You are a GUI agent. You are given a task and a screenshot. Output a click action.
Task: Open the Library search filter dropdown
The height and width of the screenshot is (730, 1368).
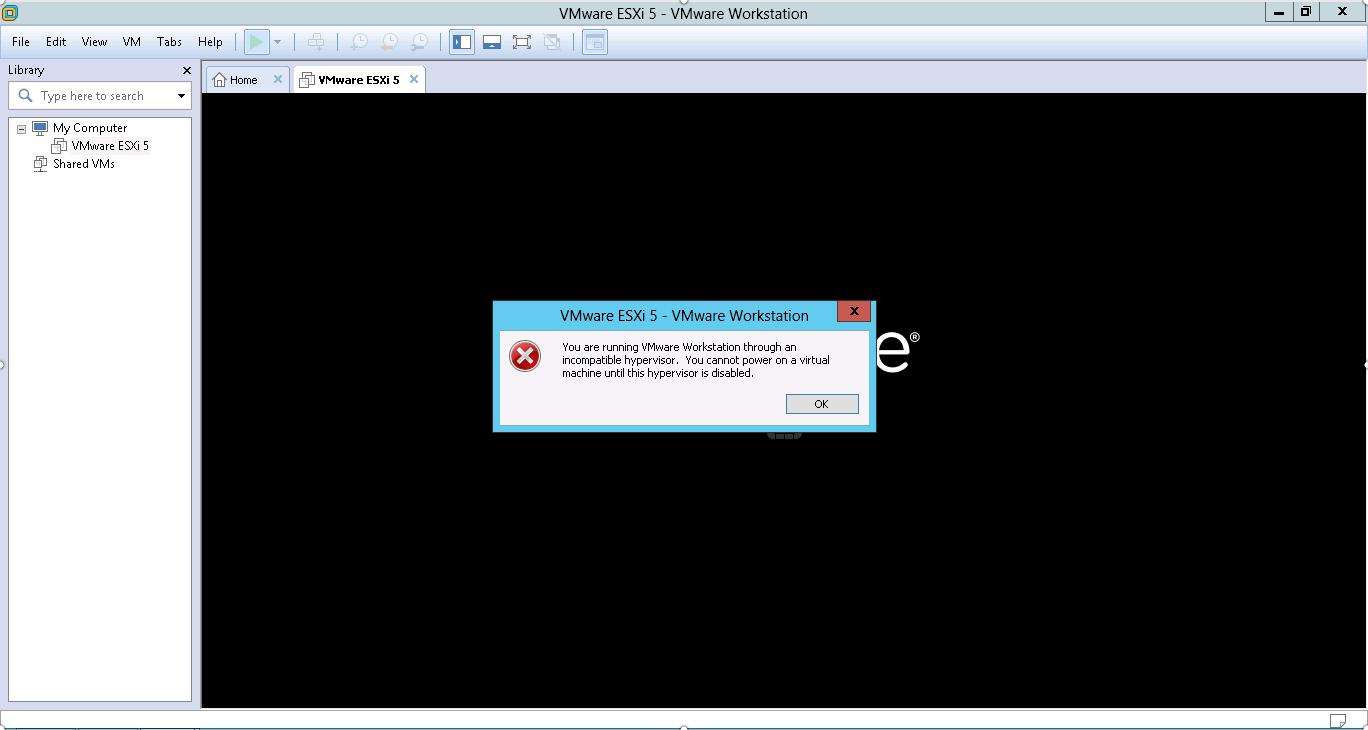tap(181, 96)
